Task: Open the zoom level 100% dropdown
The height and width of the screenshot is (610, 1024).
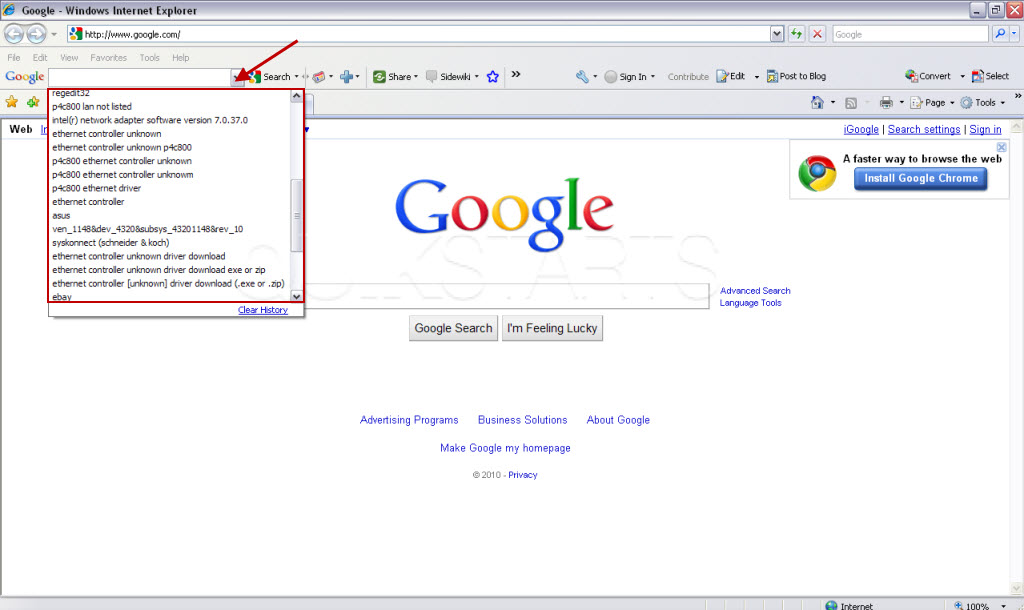Action: coord(1004,606)
